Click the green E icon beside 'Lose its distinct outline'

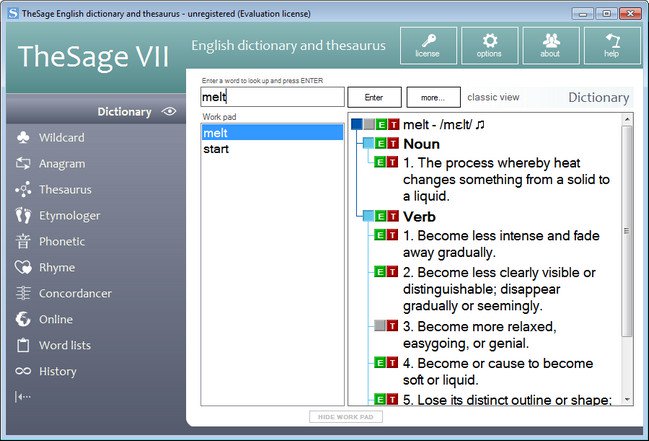tap(380, 399)
